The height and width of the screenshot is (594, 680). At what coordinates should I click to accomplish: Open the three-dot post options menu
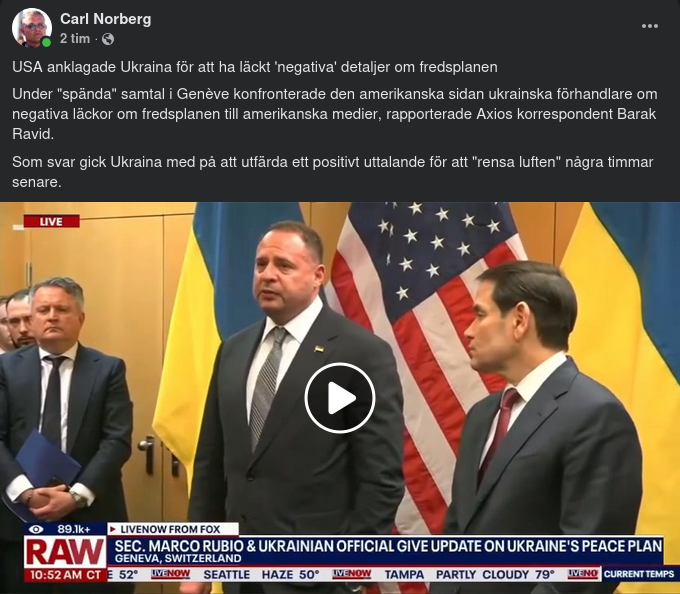click(x=650, y=26)
